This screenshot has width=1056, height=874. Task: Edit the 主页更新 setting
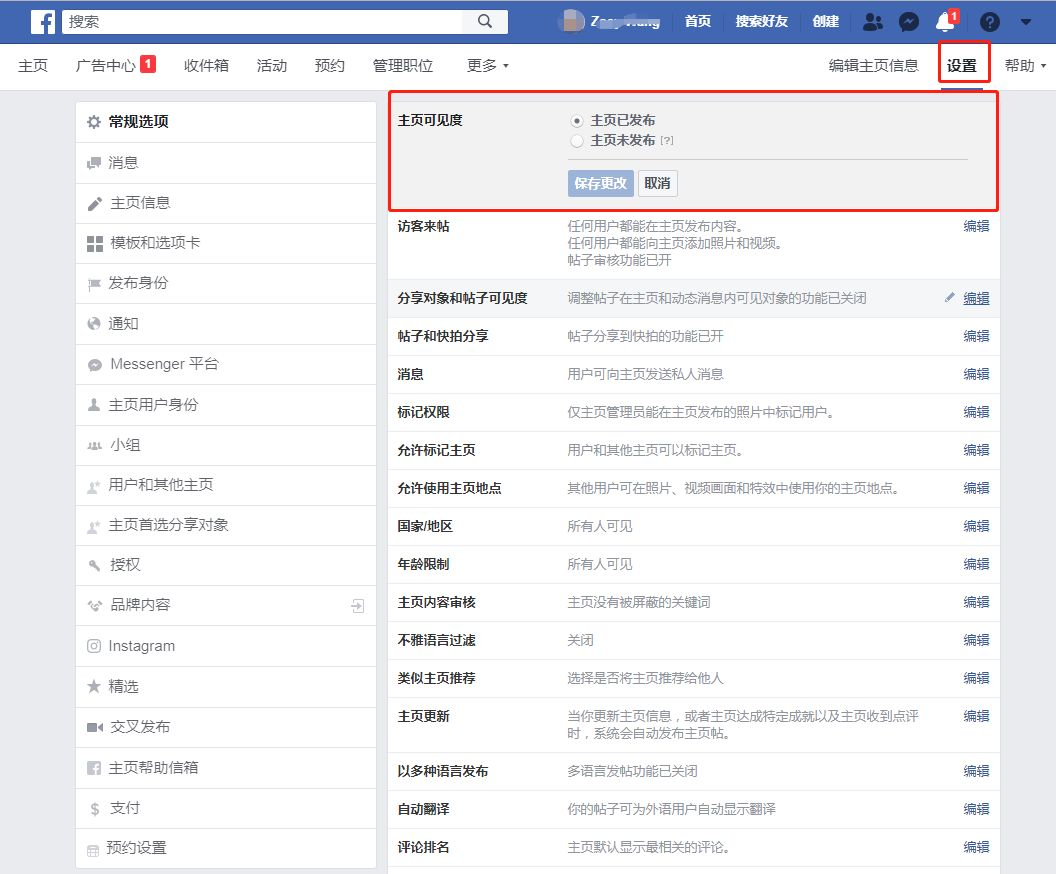976,716
